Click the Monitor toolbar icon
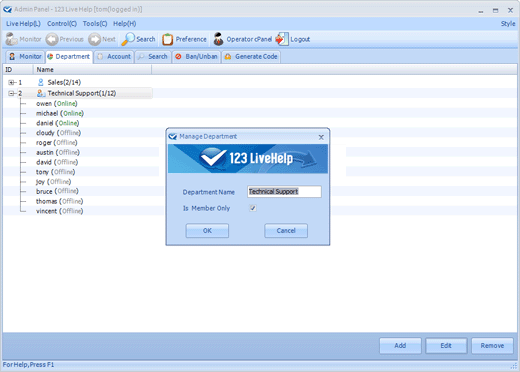Screen dimensions: 520x372 [12, 39]
